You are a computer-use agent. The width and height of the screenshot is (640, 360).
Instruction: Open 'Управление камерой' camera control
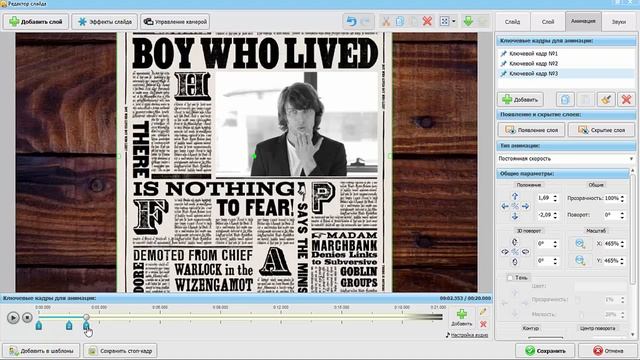coord(175,22)
